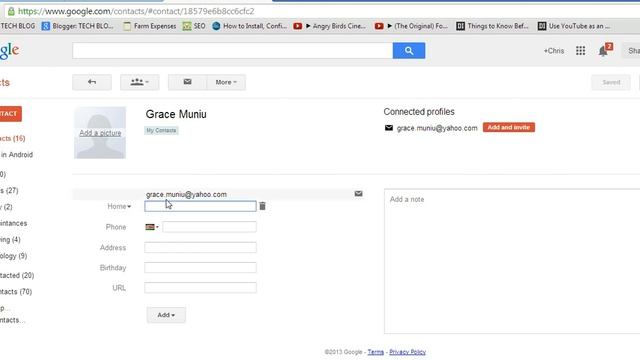Open Blogger: TECH BLO... bookmark

click(x=78, y=26)
